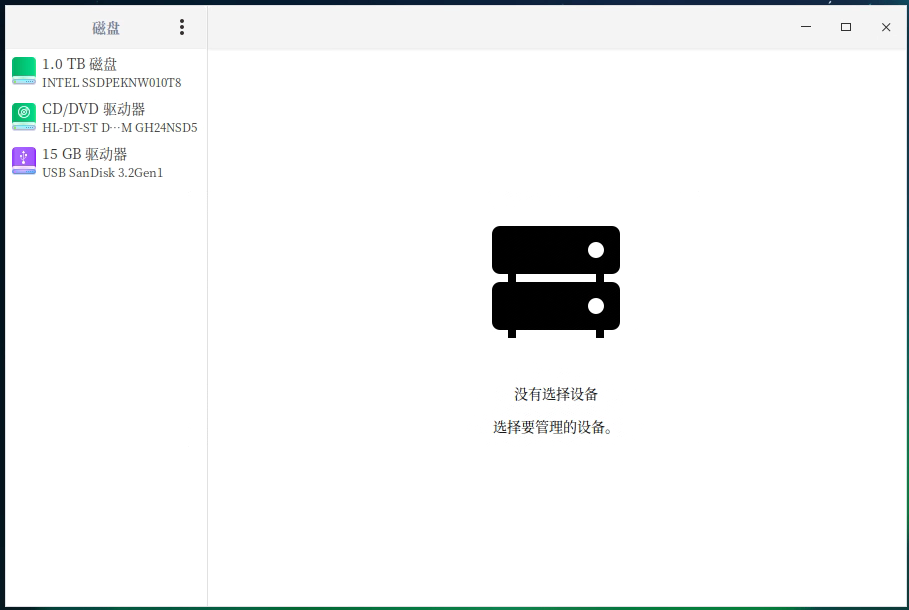Click the green SSD disk icon
Viewport: 909px width, 610px height.
24,71
